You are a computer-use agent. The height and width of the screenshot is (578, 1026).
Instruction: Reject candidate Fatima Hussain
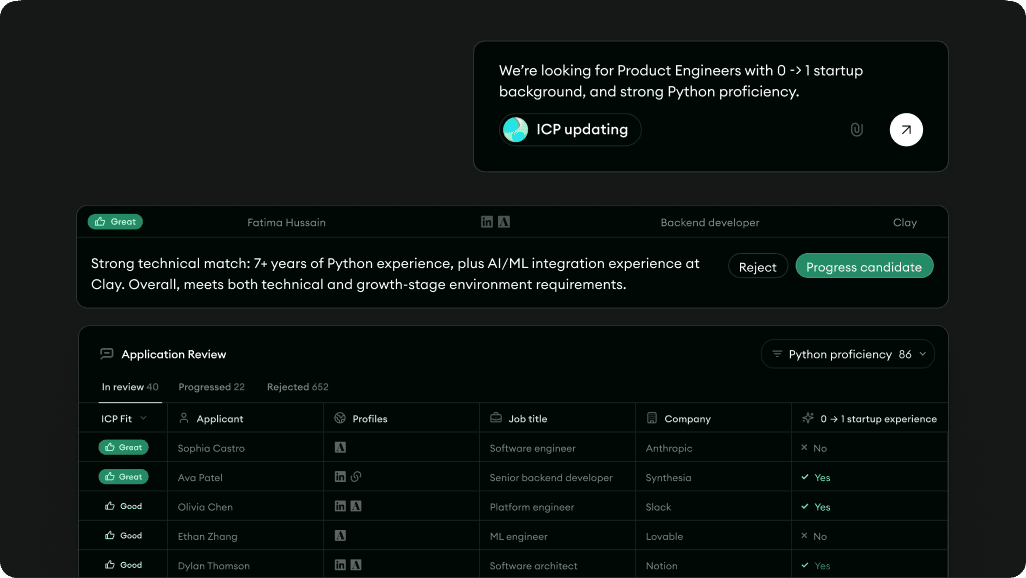(757, 267)
